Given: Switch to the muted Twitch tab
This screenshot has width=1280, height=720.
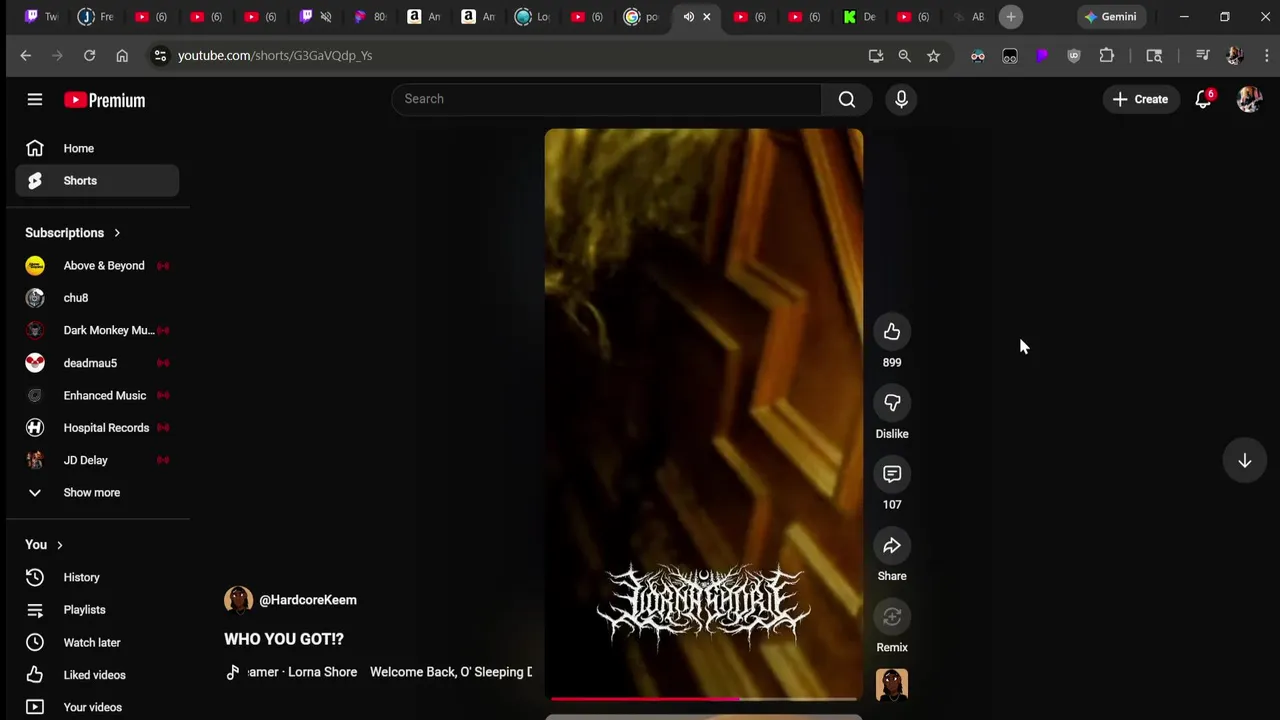Looking at the screenshot, I should (315, 17).
